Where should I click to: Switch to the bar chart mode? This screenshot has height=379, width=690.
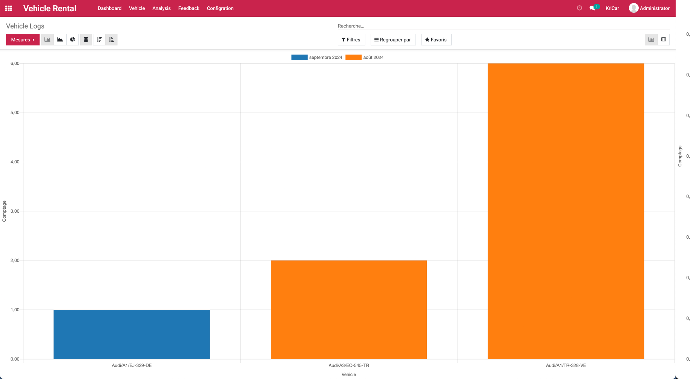point(47,40)
